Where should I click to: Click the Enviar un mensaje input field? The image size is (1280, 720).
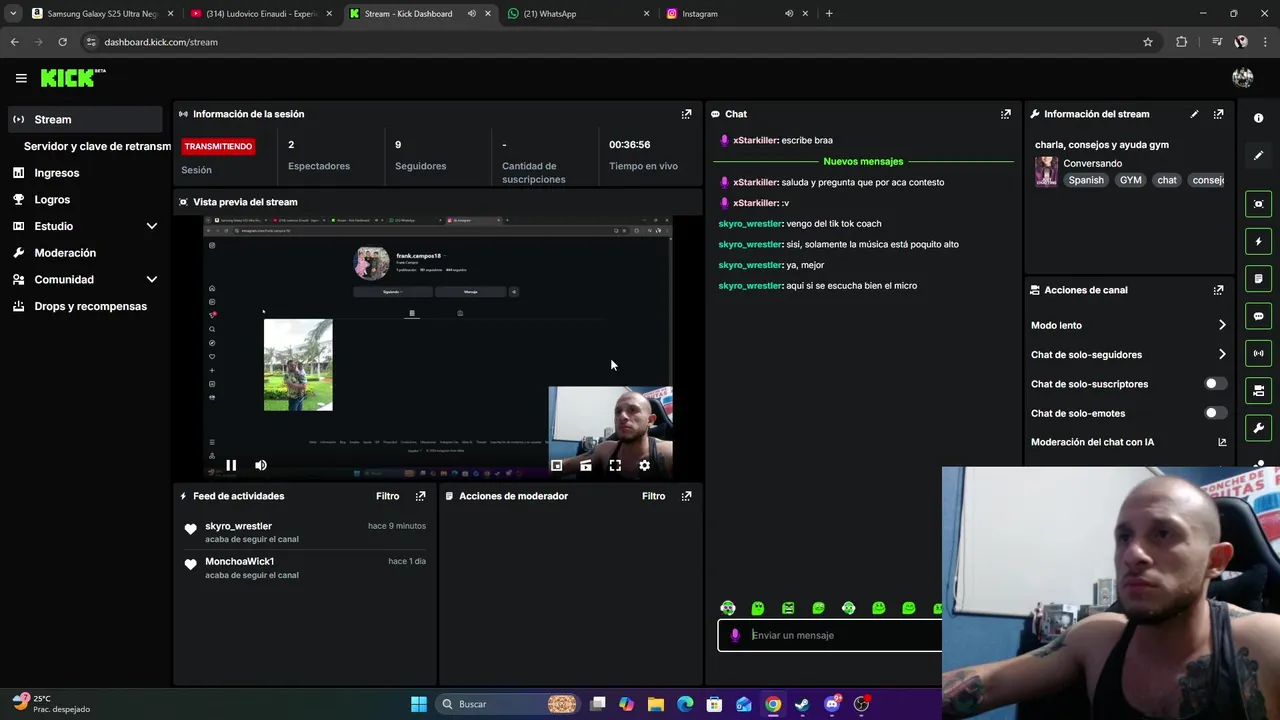click(830, 635)
